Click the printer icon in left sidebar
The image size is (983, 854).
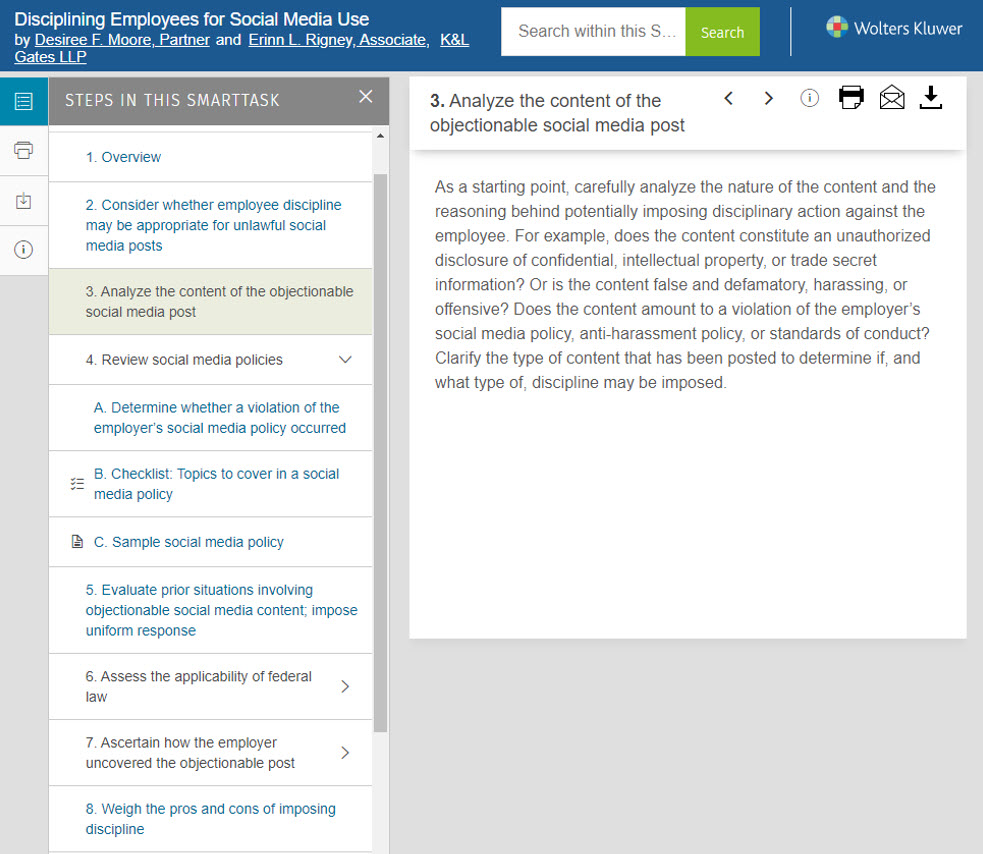tap(24, 151)
